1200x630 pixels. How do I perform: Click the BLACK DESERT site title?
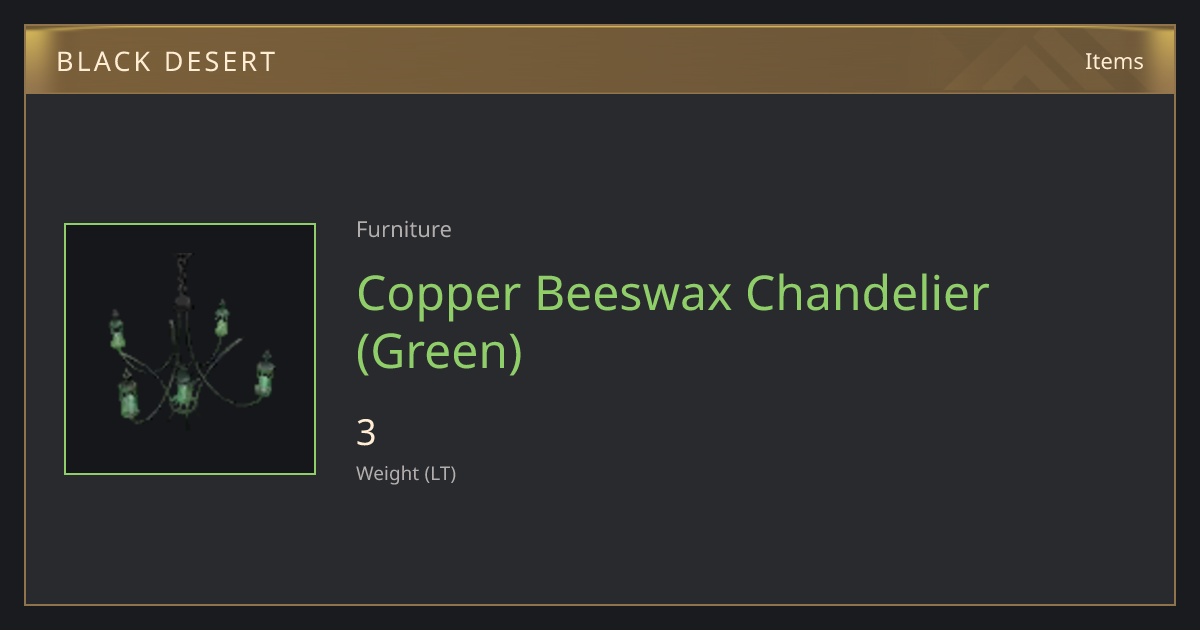166,61
